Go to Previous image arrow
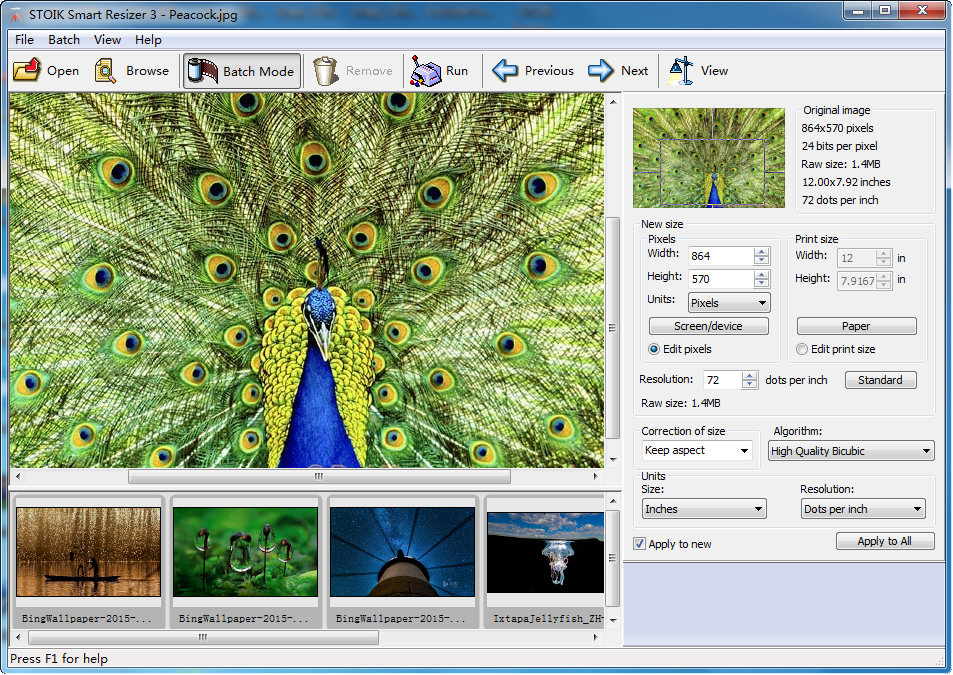The image size is (953, 675). [505, 71]
